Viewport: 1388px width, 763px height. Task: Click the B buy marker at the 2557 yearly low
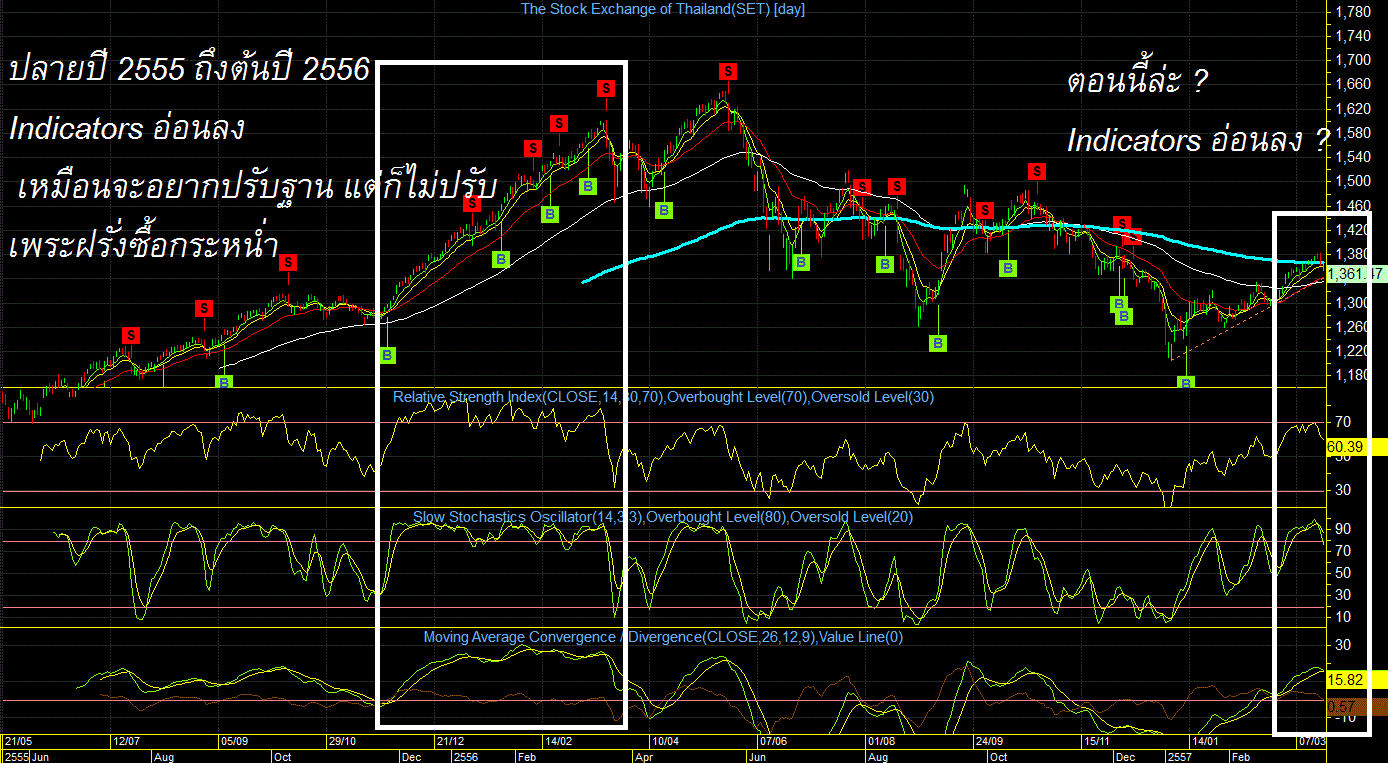pos(1186,383)
